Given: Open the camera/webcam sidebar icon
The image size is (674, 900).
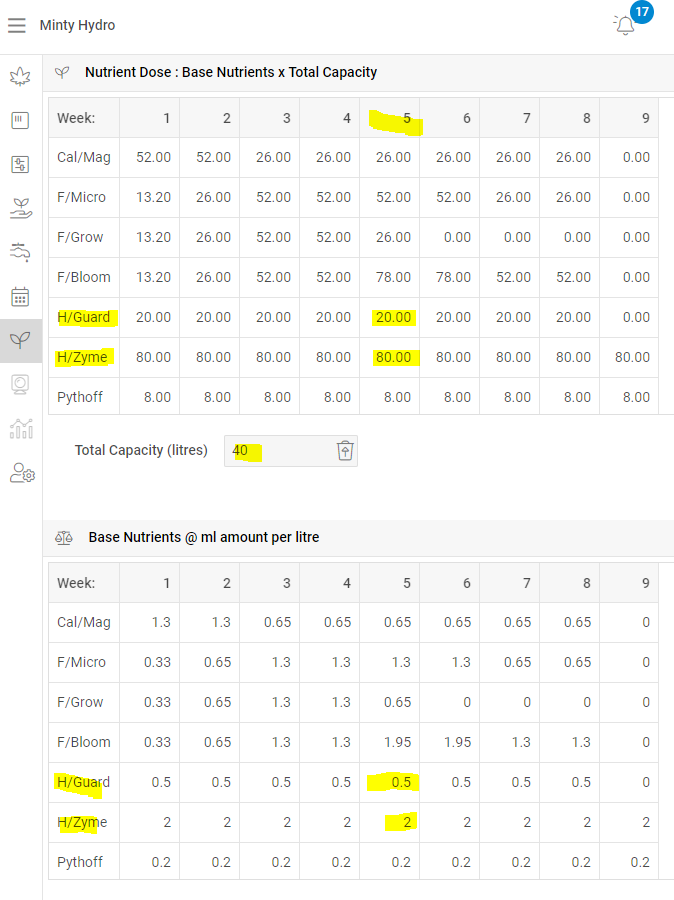Looking at the screenshot, I should [20, 384].
